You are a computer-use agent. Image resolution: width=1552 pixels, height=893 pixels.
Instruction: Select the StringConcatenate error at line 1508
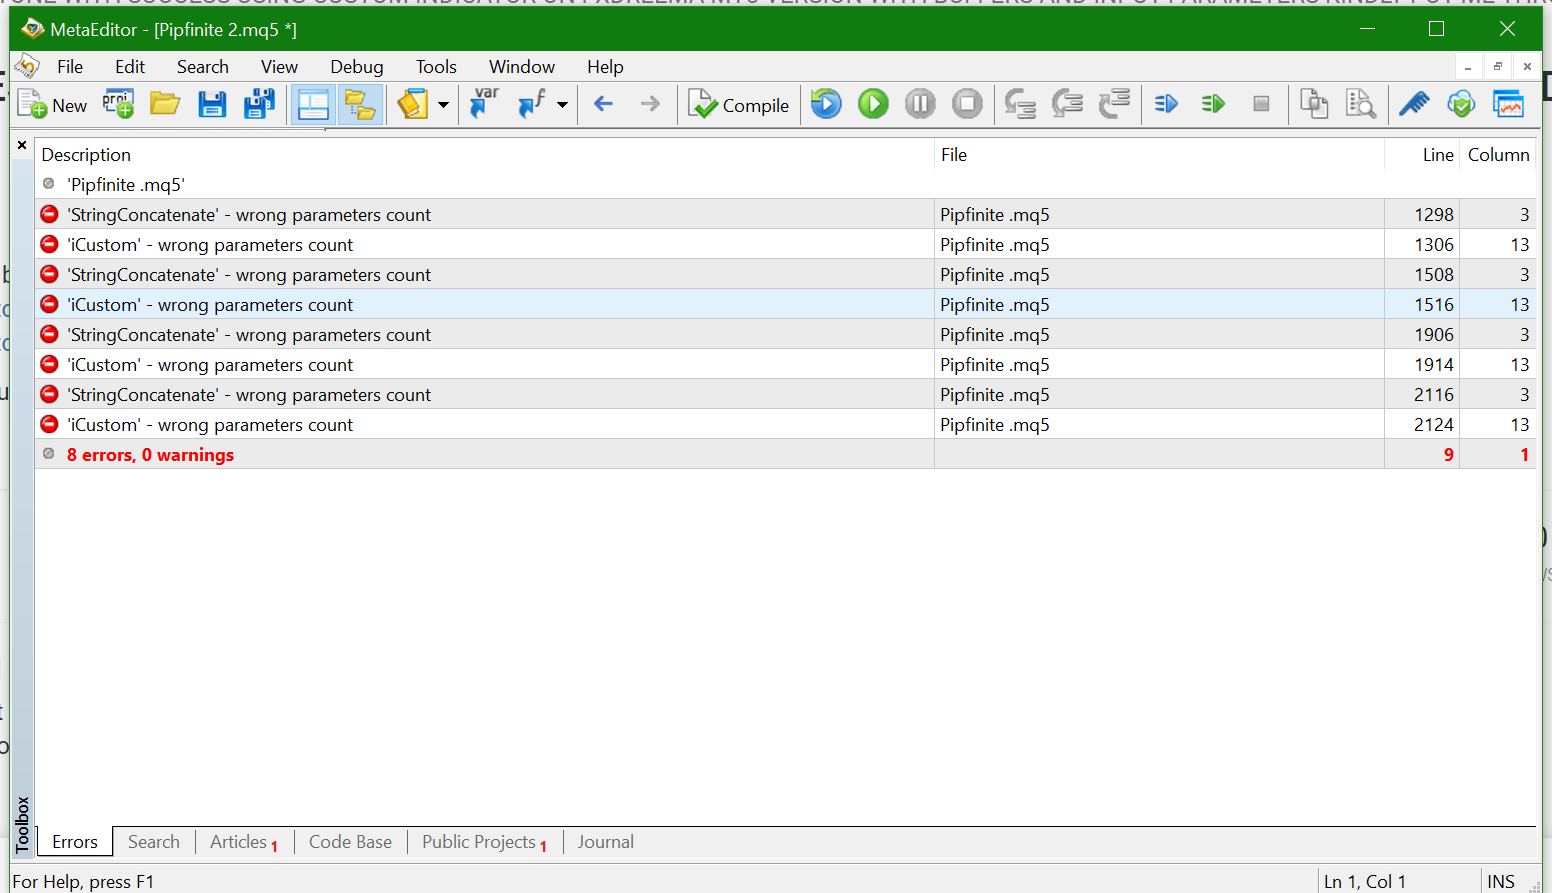click(785, 275)
